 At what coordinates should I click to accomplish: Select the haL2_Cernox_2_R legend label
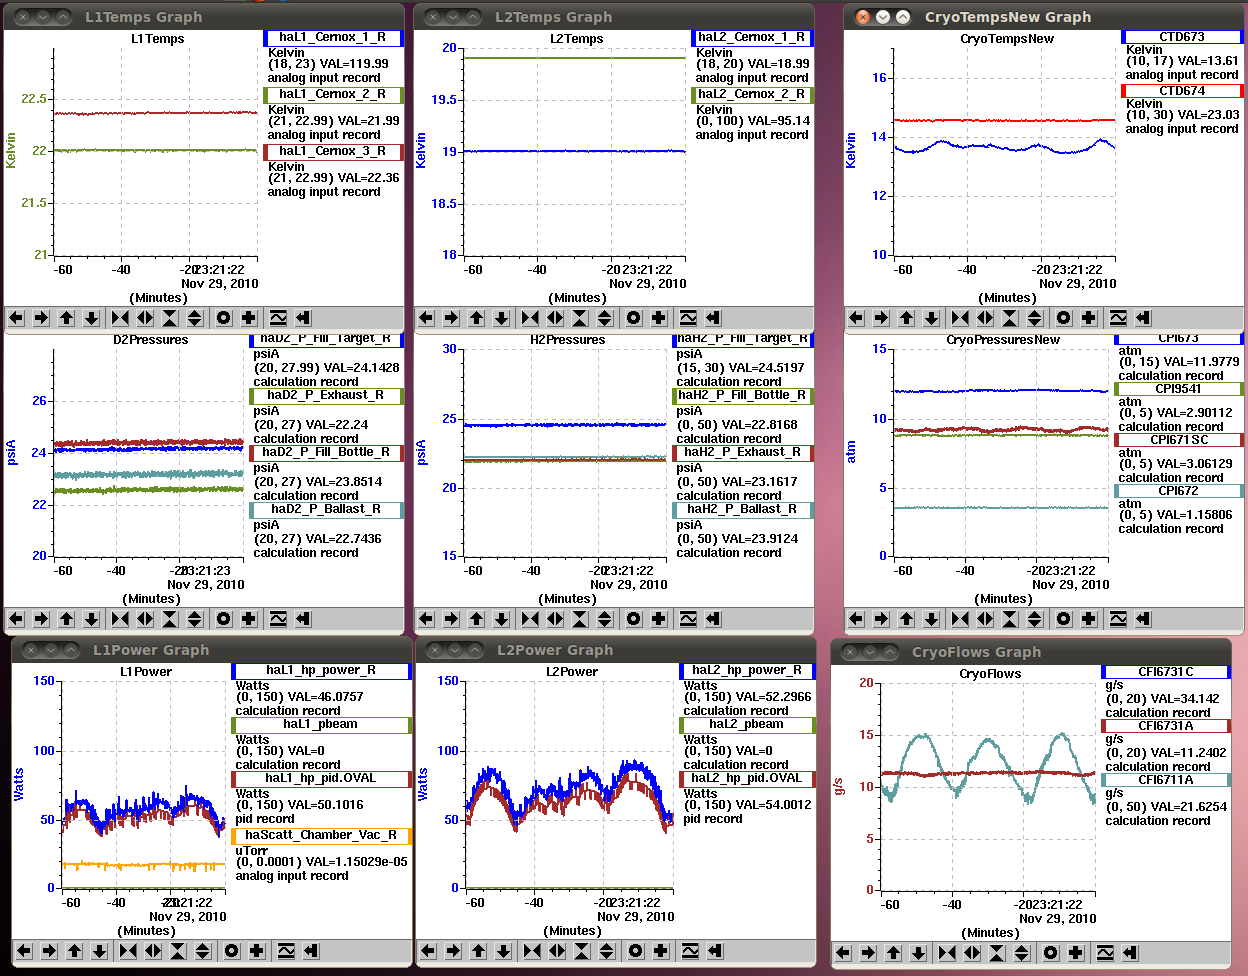[x=752, y=95]
